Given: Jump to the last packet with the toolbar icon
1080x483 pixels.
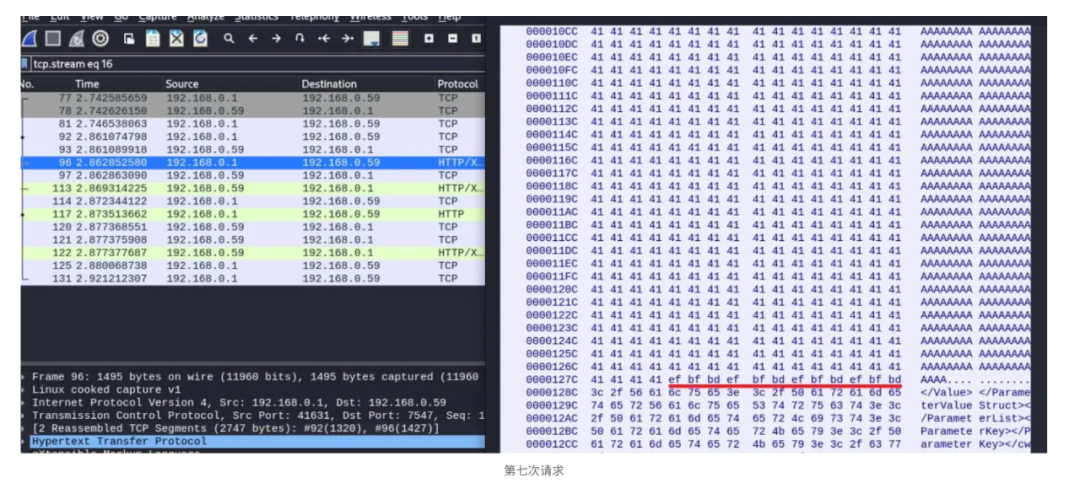Looking at the screenshot, I should 347,39.
